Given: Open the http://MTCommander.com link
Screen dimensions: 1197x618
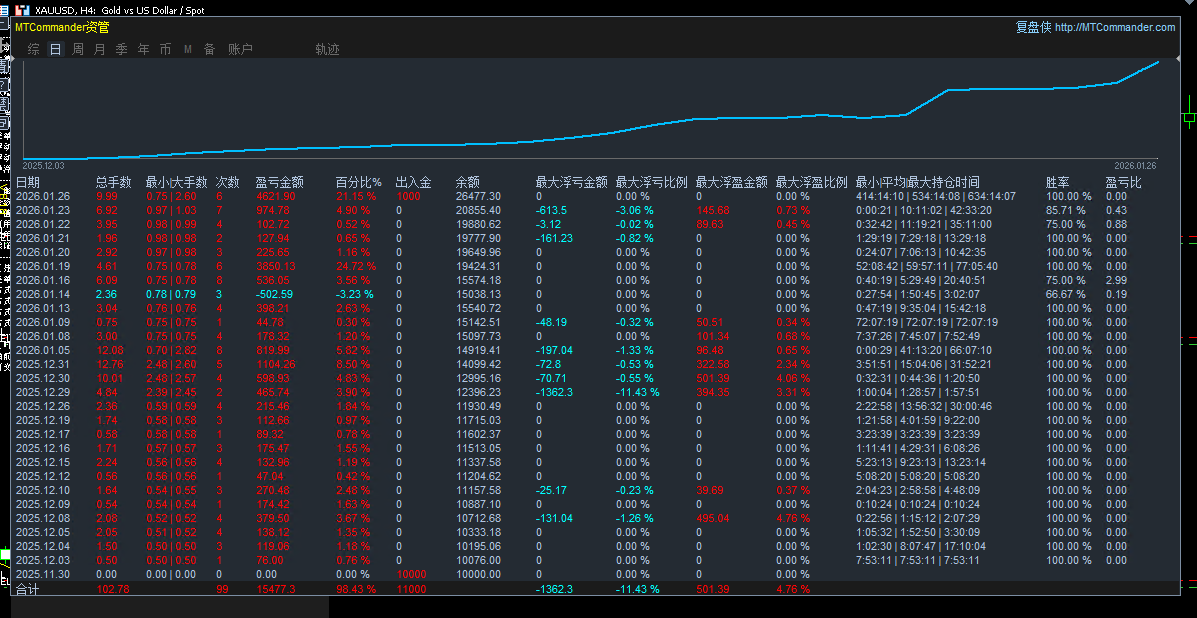Looking at the screenshot, I should click(x=1115, y=27).
